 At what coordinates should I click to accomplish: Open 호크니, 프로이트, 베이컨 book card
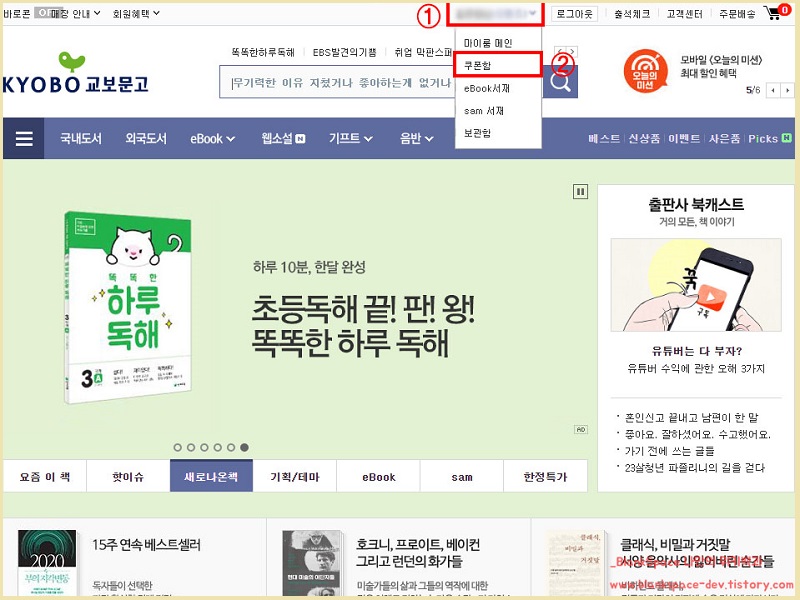418,553
